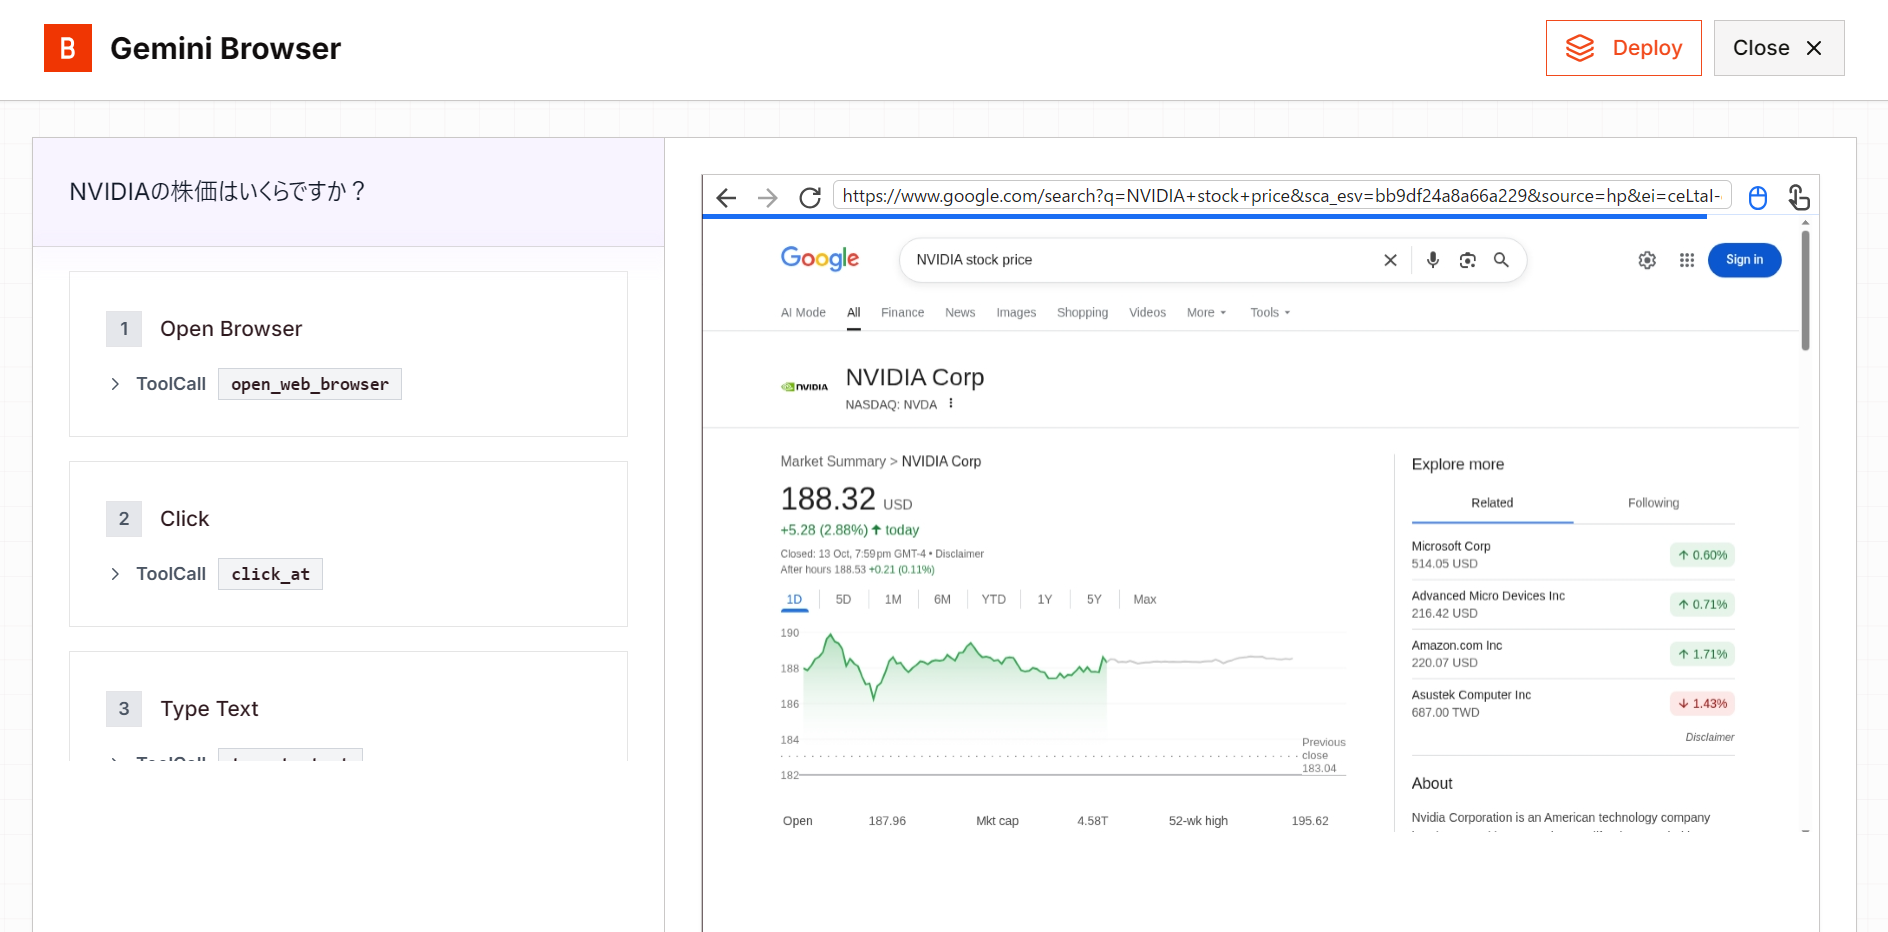Screen dimensions: 1888x932
Task: Click the browser back arrow icon
Action: tap(726, 197)
